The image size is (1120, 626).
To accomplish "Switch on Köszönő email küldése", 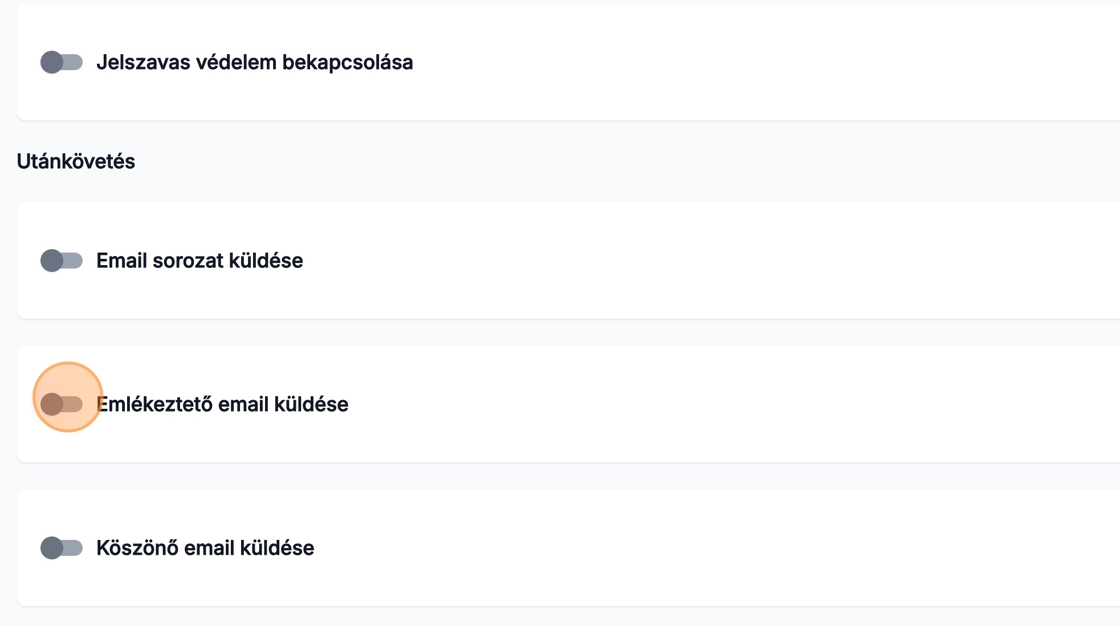I will pyautogui.click(x=61, y=548).
